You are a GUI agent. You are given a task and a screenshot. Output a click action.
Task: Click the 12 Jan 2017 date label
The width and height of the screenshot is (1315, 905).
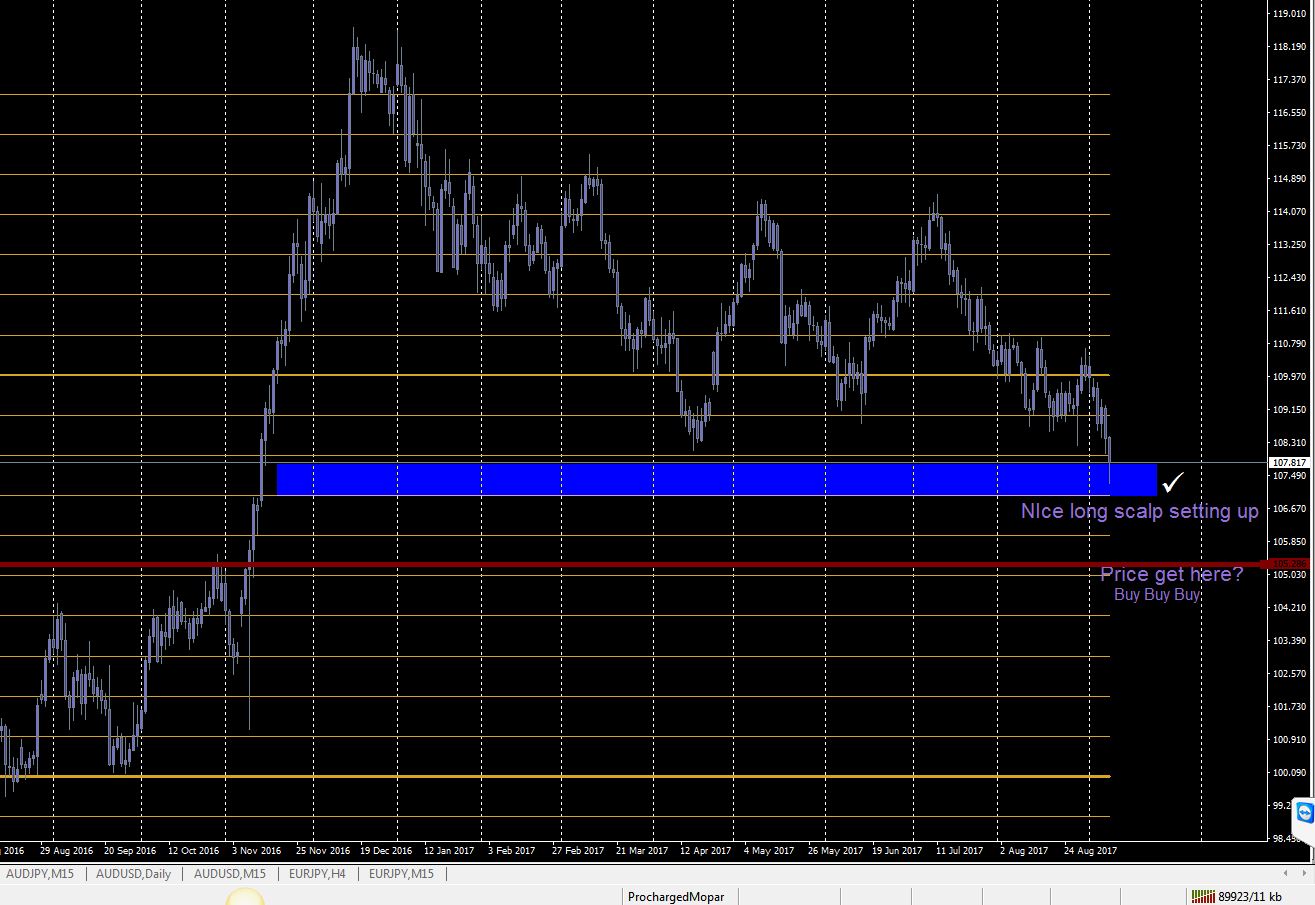pyautogui.click(x=449, y=851)
